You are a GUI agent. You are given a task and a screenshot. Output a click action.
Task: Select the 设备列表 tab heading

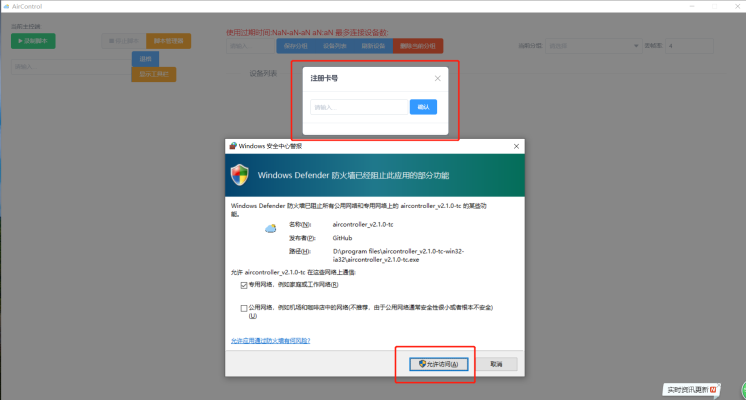tap(263, 73)
